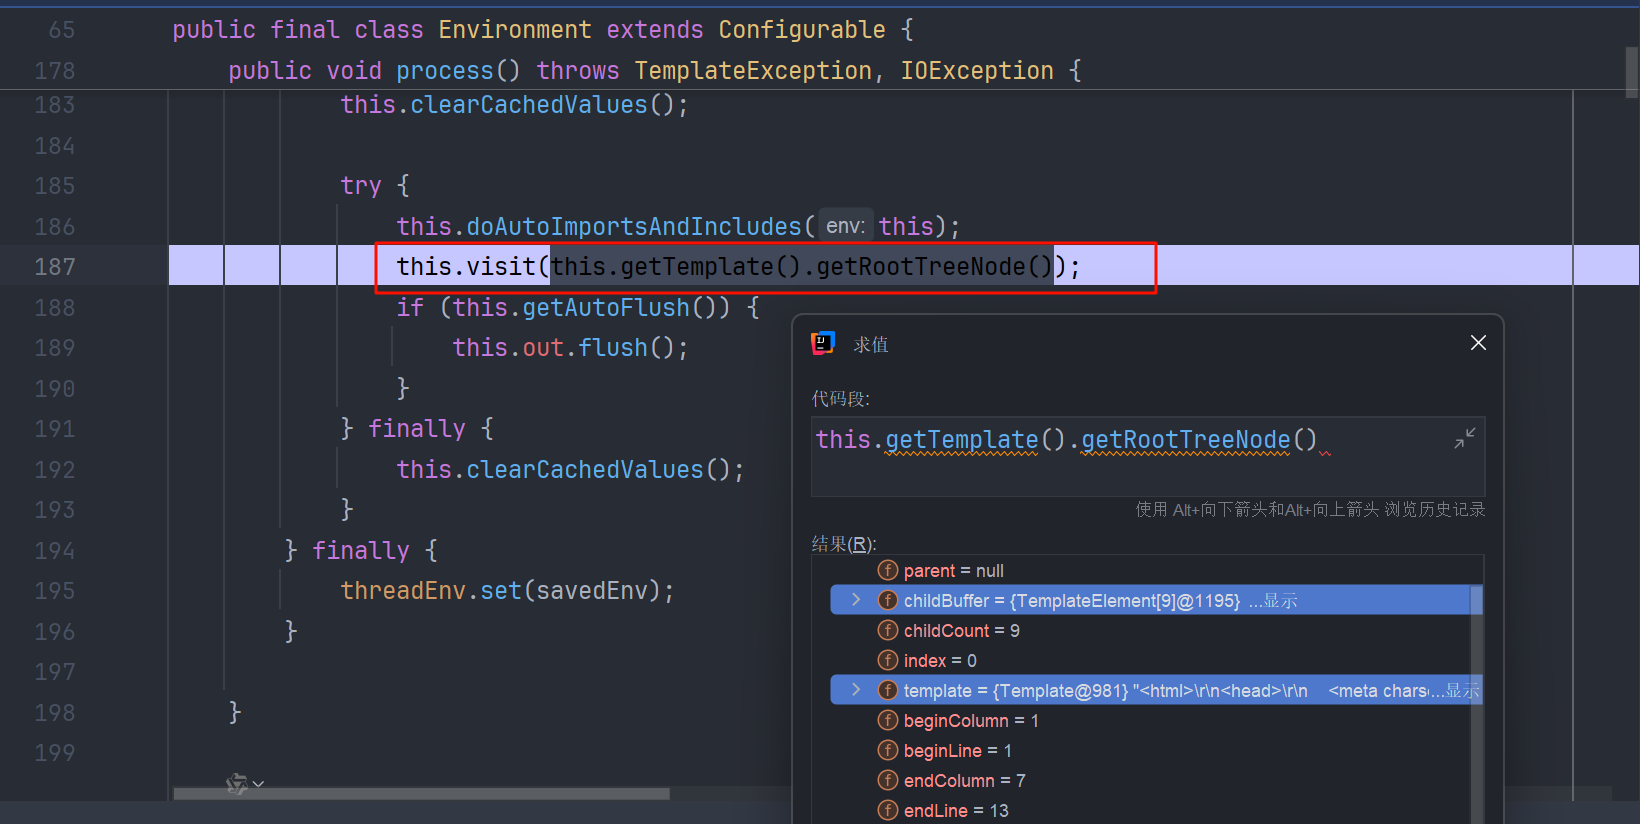Click the field icon next to childBuffer
Screen dimensions: 1640x824
[x=888, y=600]
